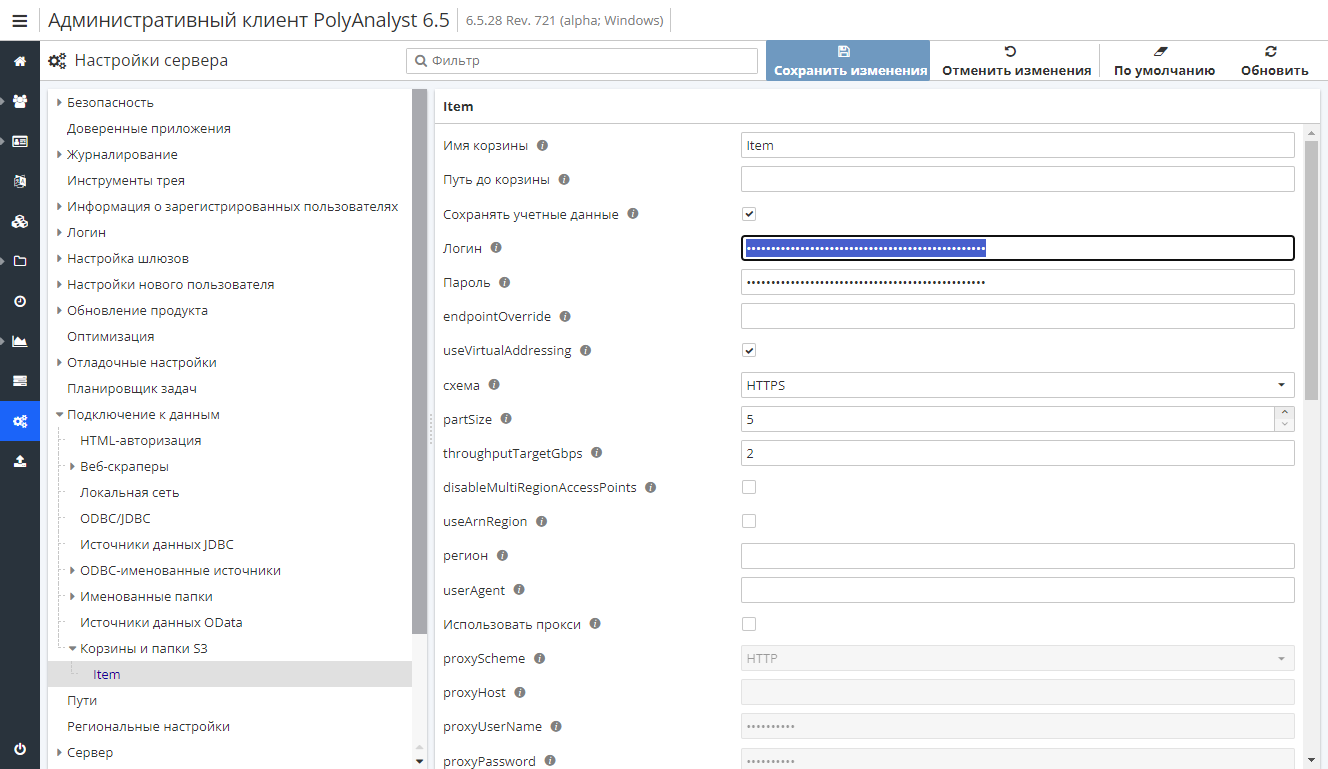Image resolution: width=1328 pixels, height=769 pixels.
Task: Collapse the Корзины и папки S3 node
Action: click(72, 648)
